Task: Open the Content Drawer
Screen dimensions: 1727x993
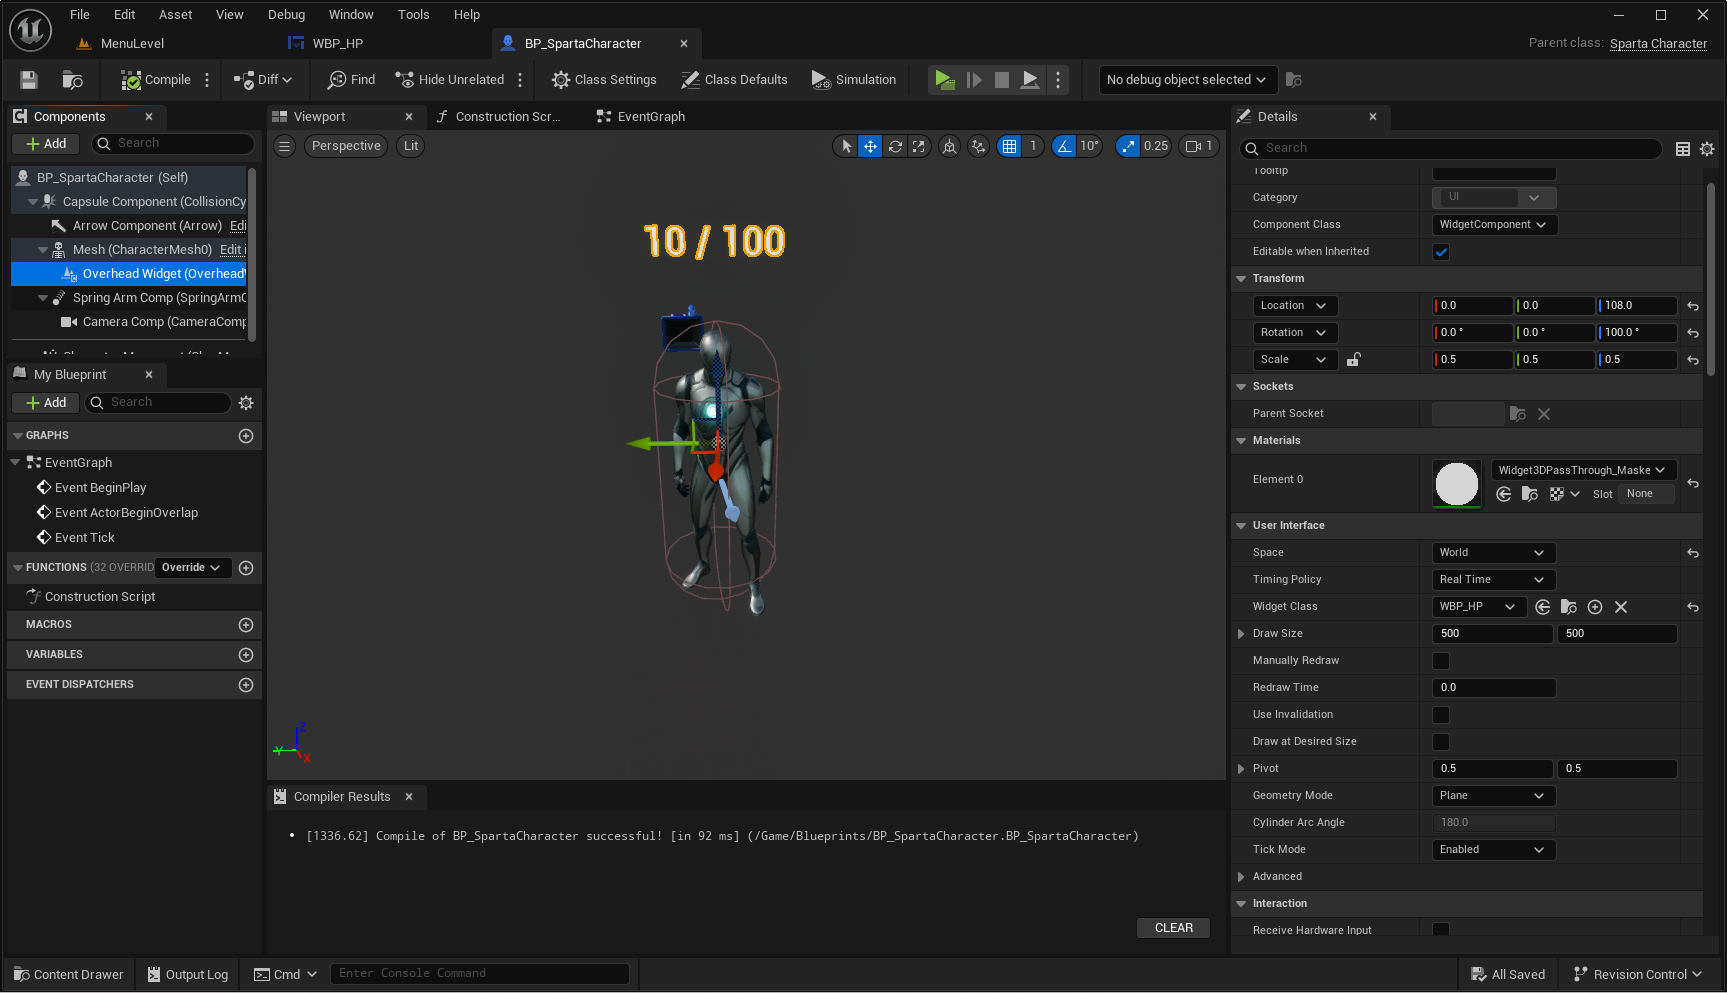Action: (69, 975)
